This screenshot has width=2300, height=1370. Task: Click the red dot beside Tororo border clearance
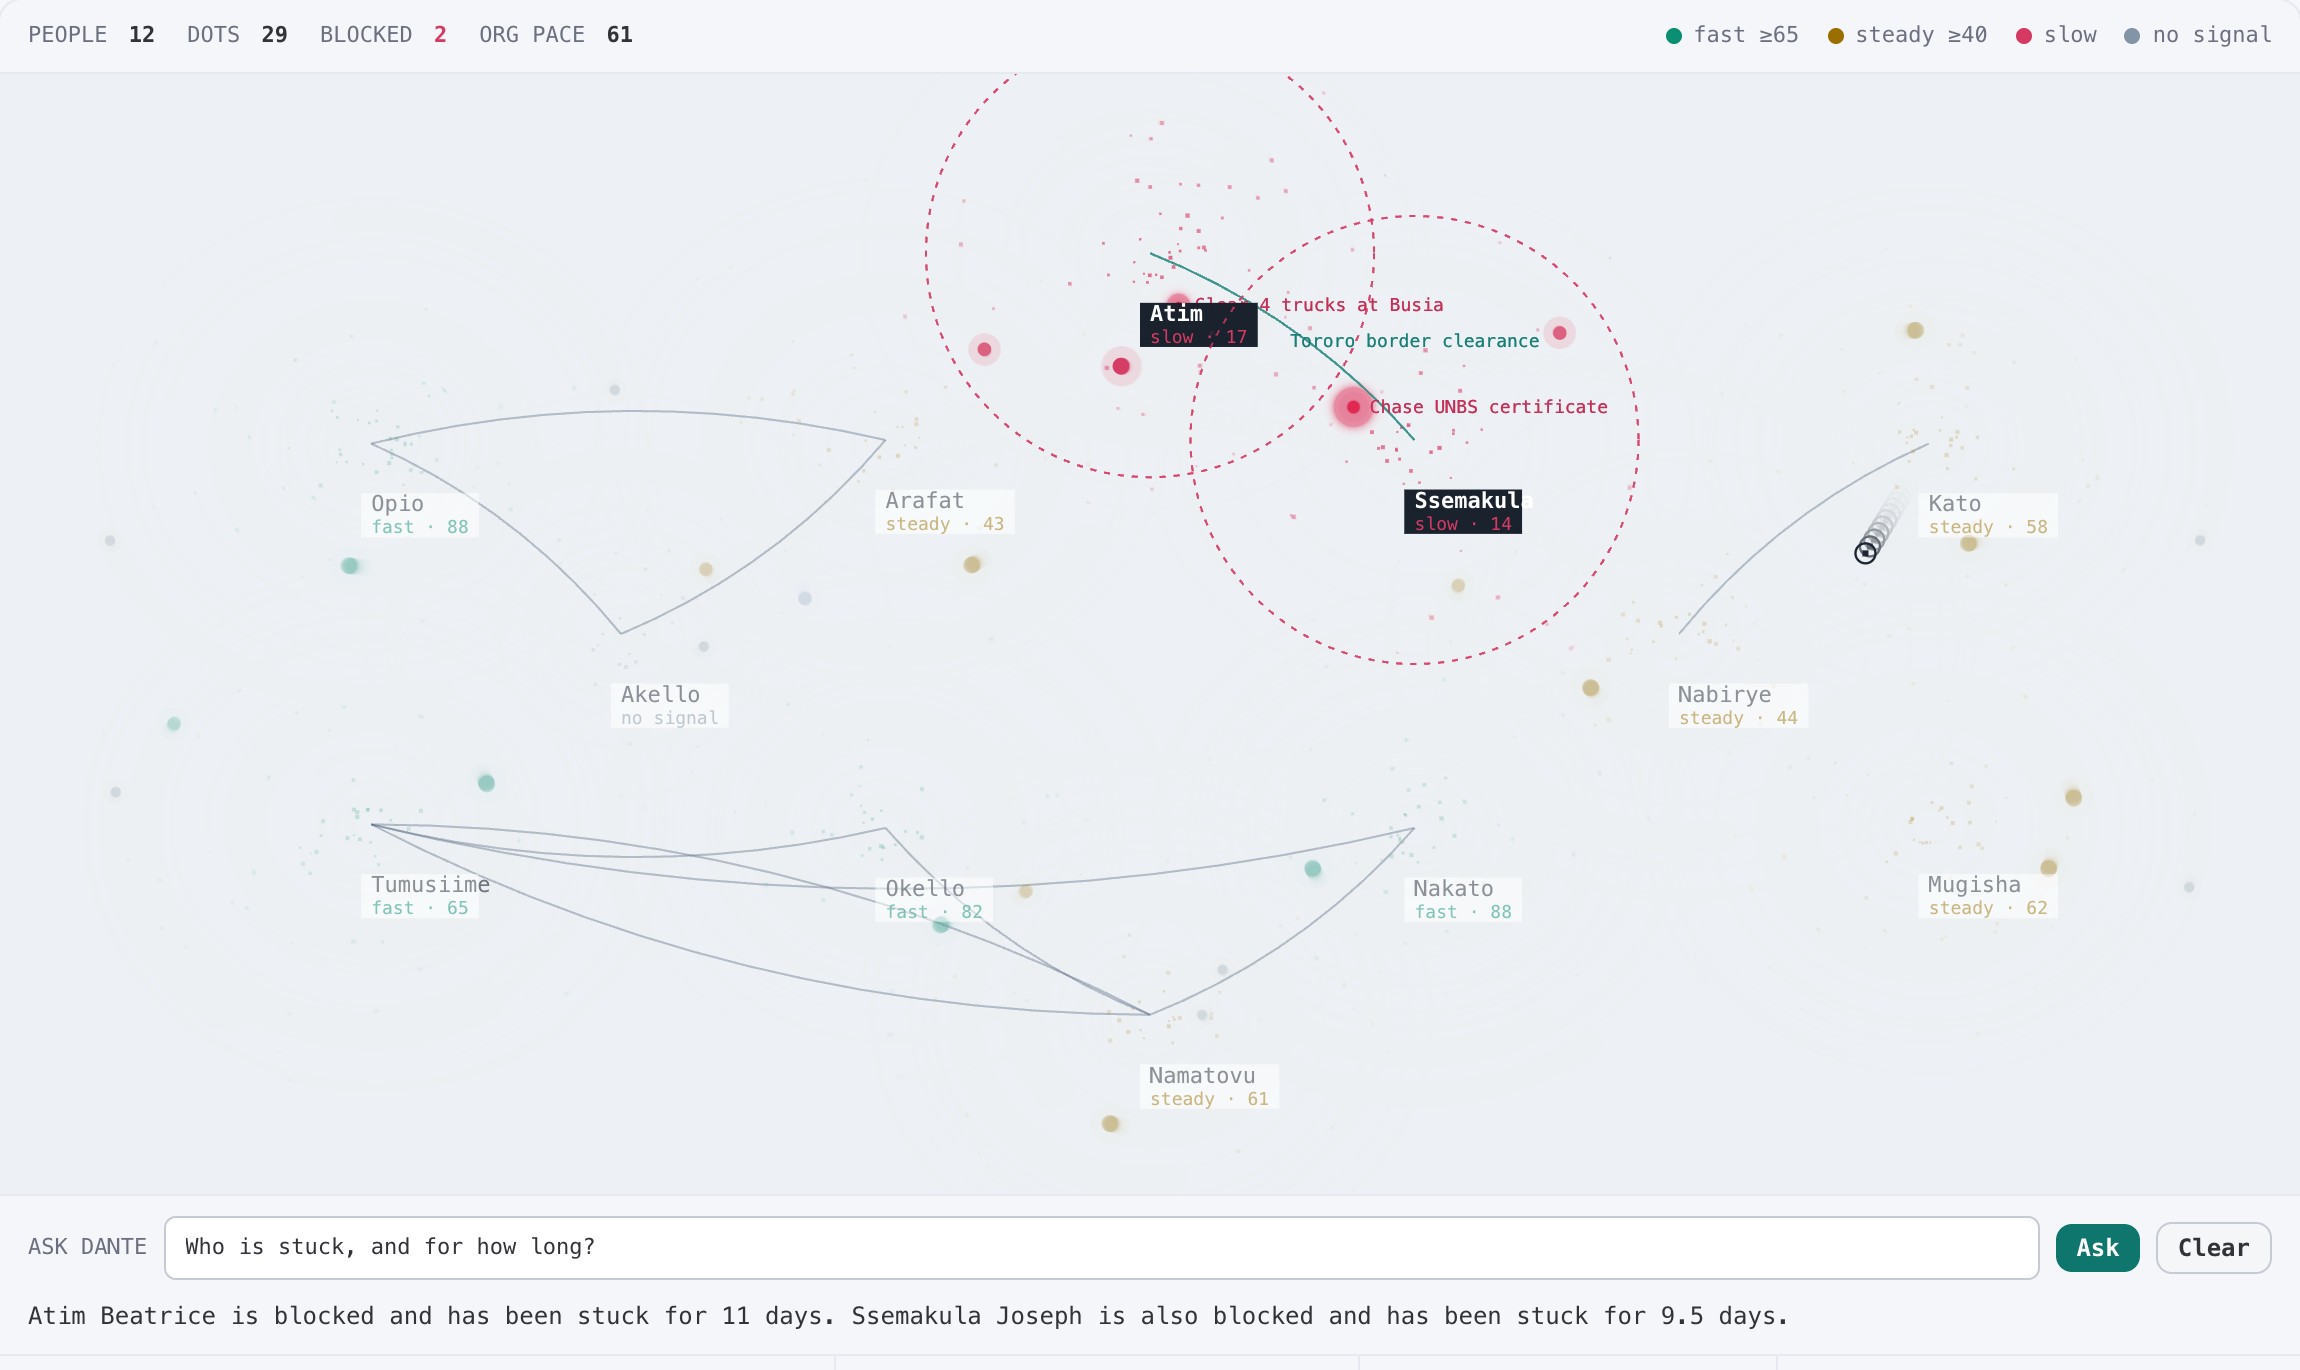point(1559,333)
